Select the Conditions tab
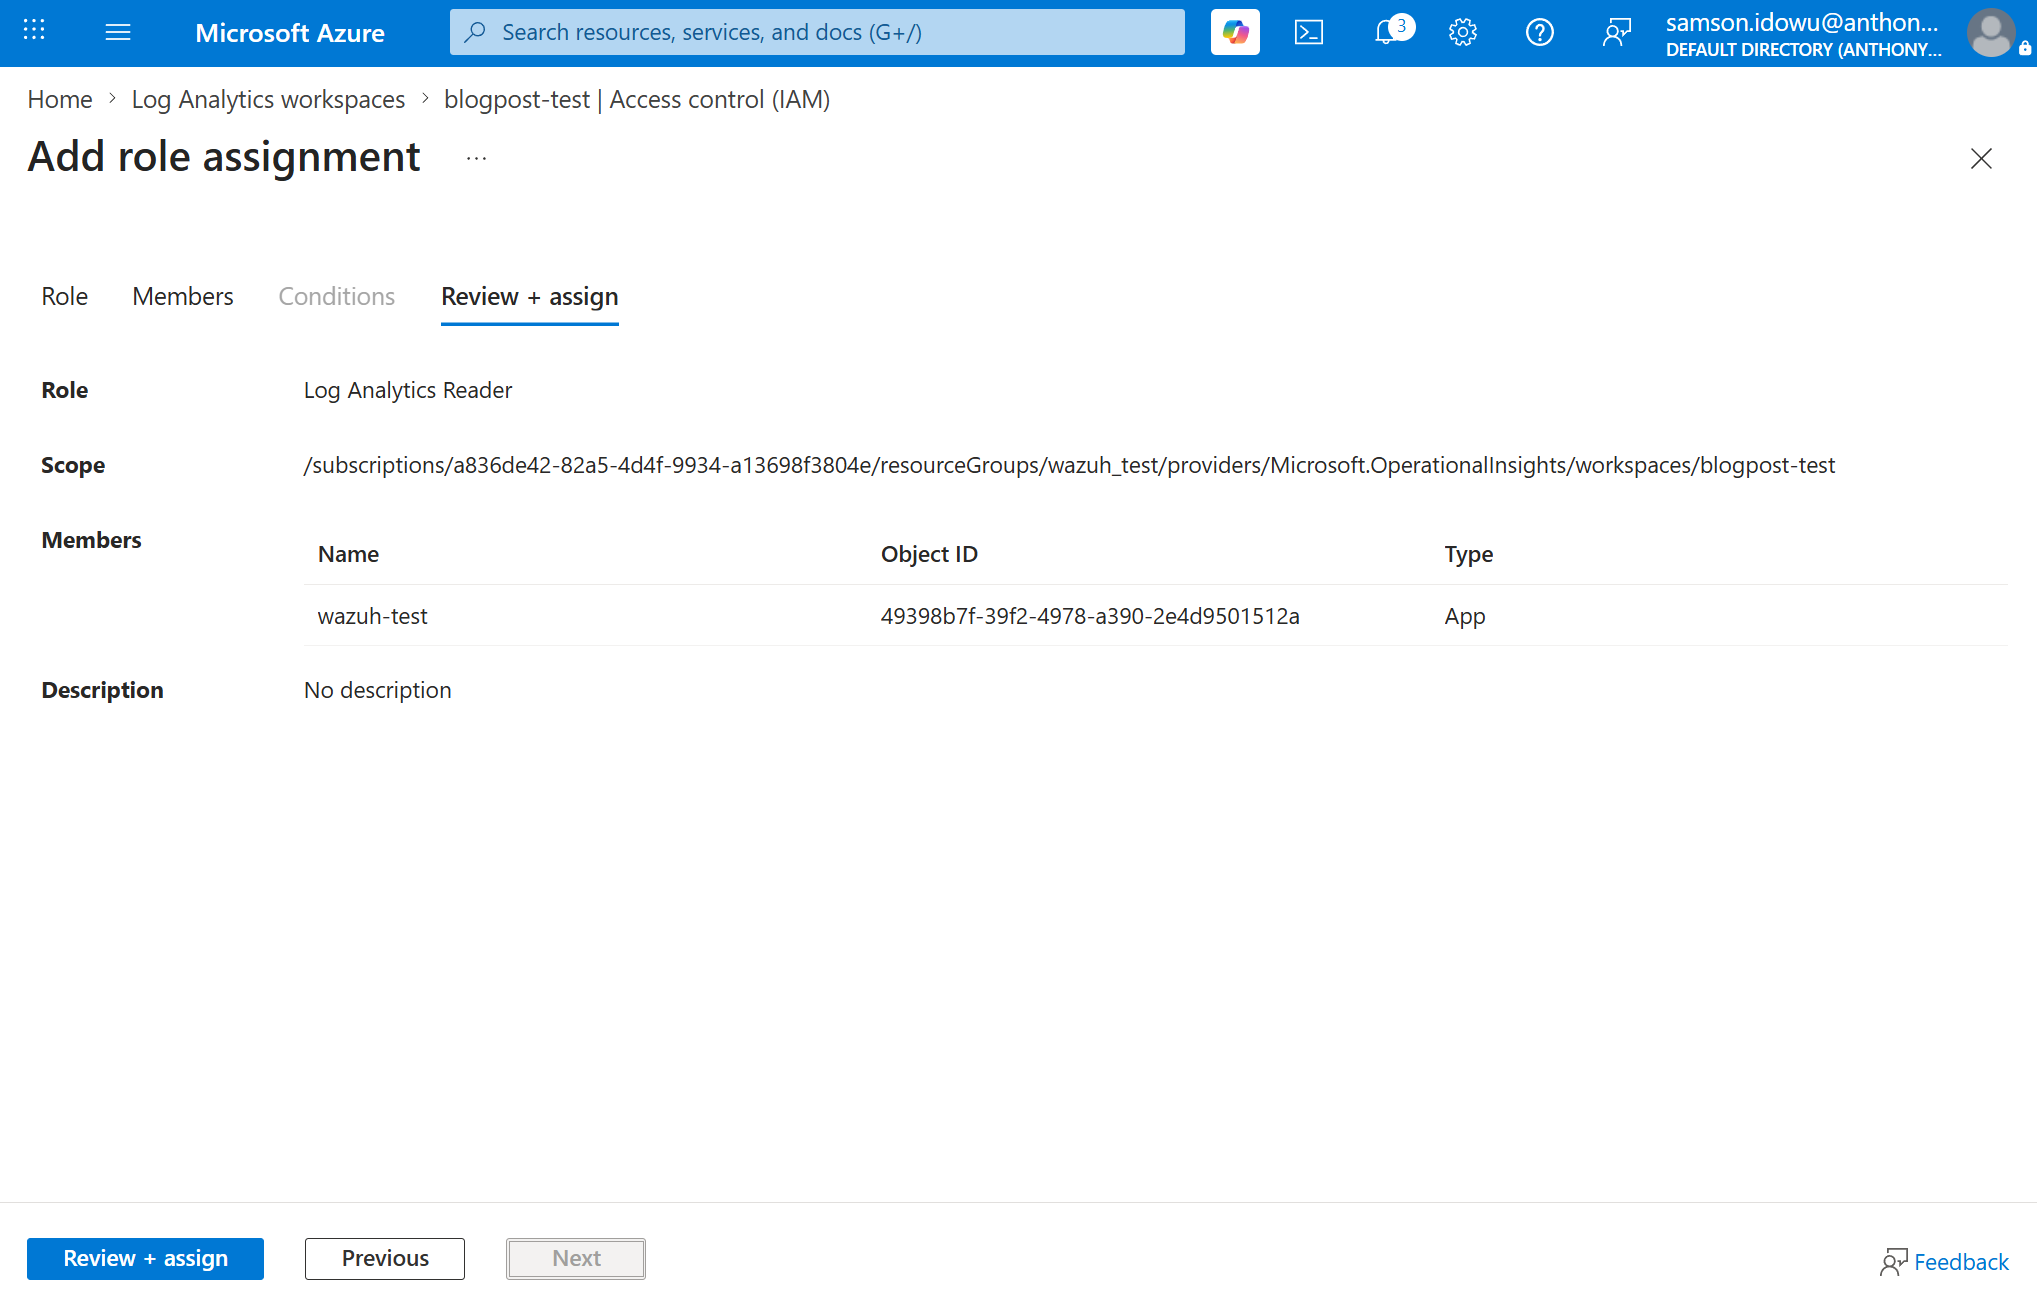The width and height of the screenshot is (2037, 1313). point(337,296)
